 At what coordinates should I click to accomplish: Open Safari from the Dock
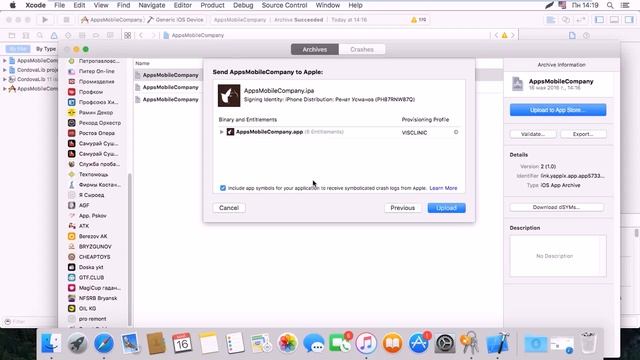(104, 343)
